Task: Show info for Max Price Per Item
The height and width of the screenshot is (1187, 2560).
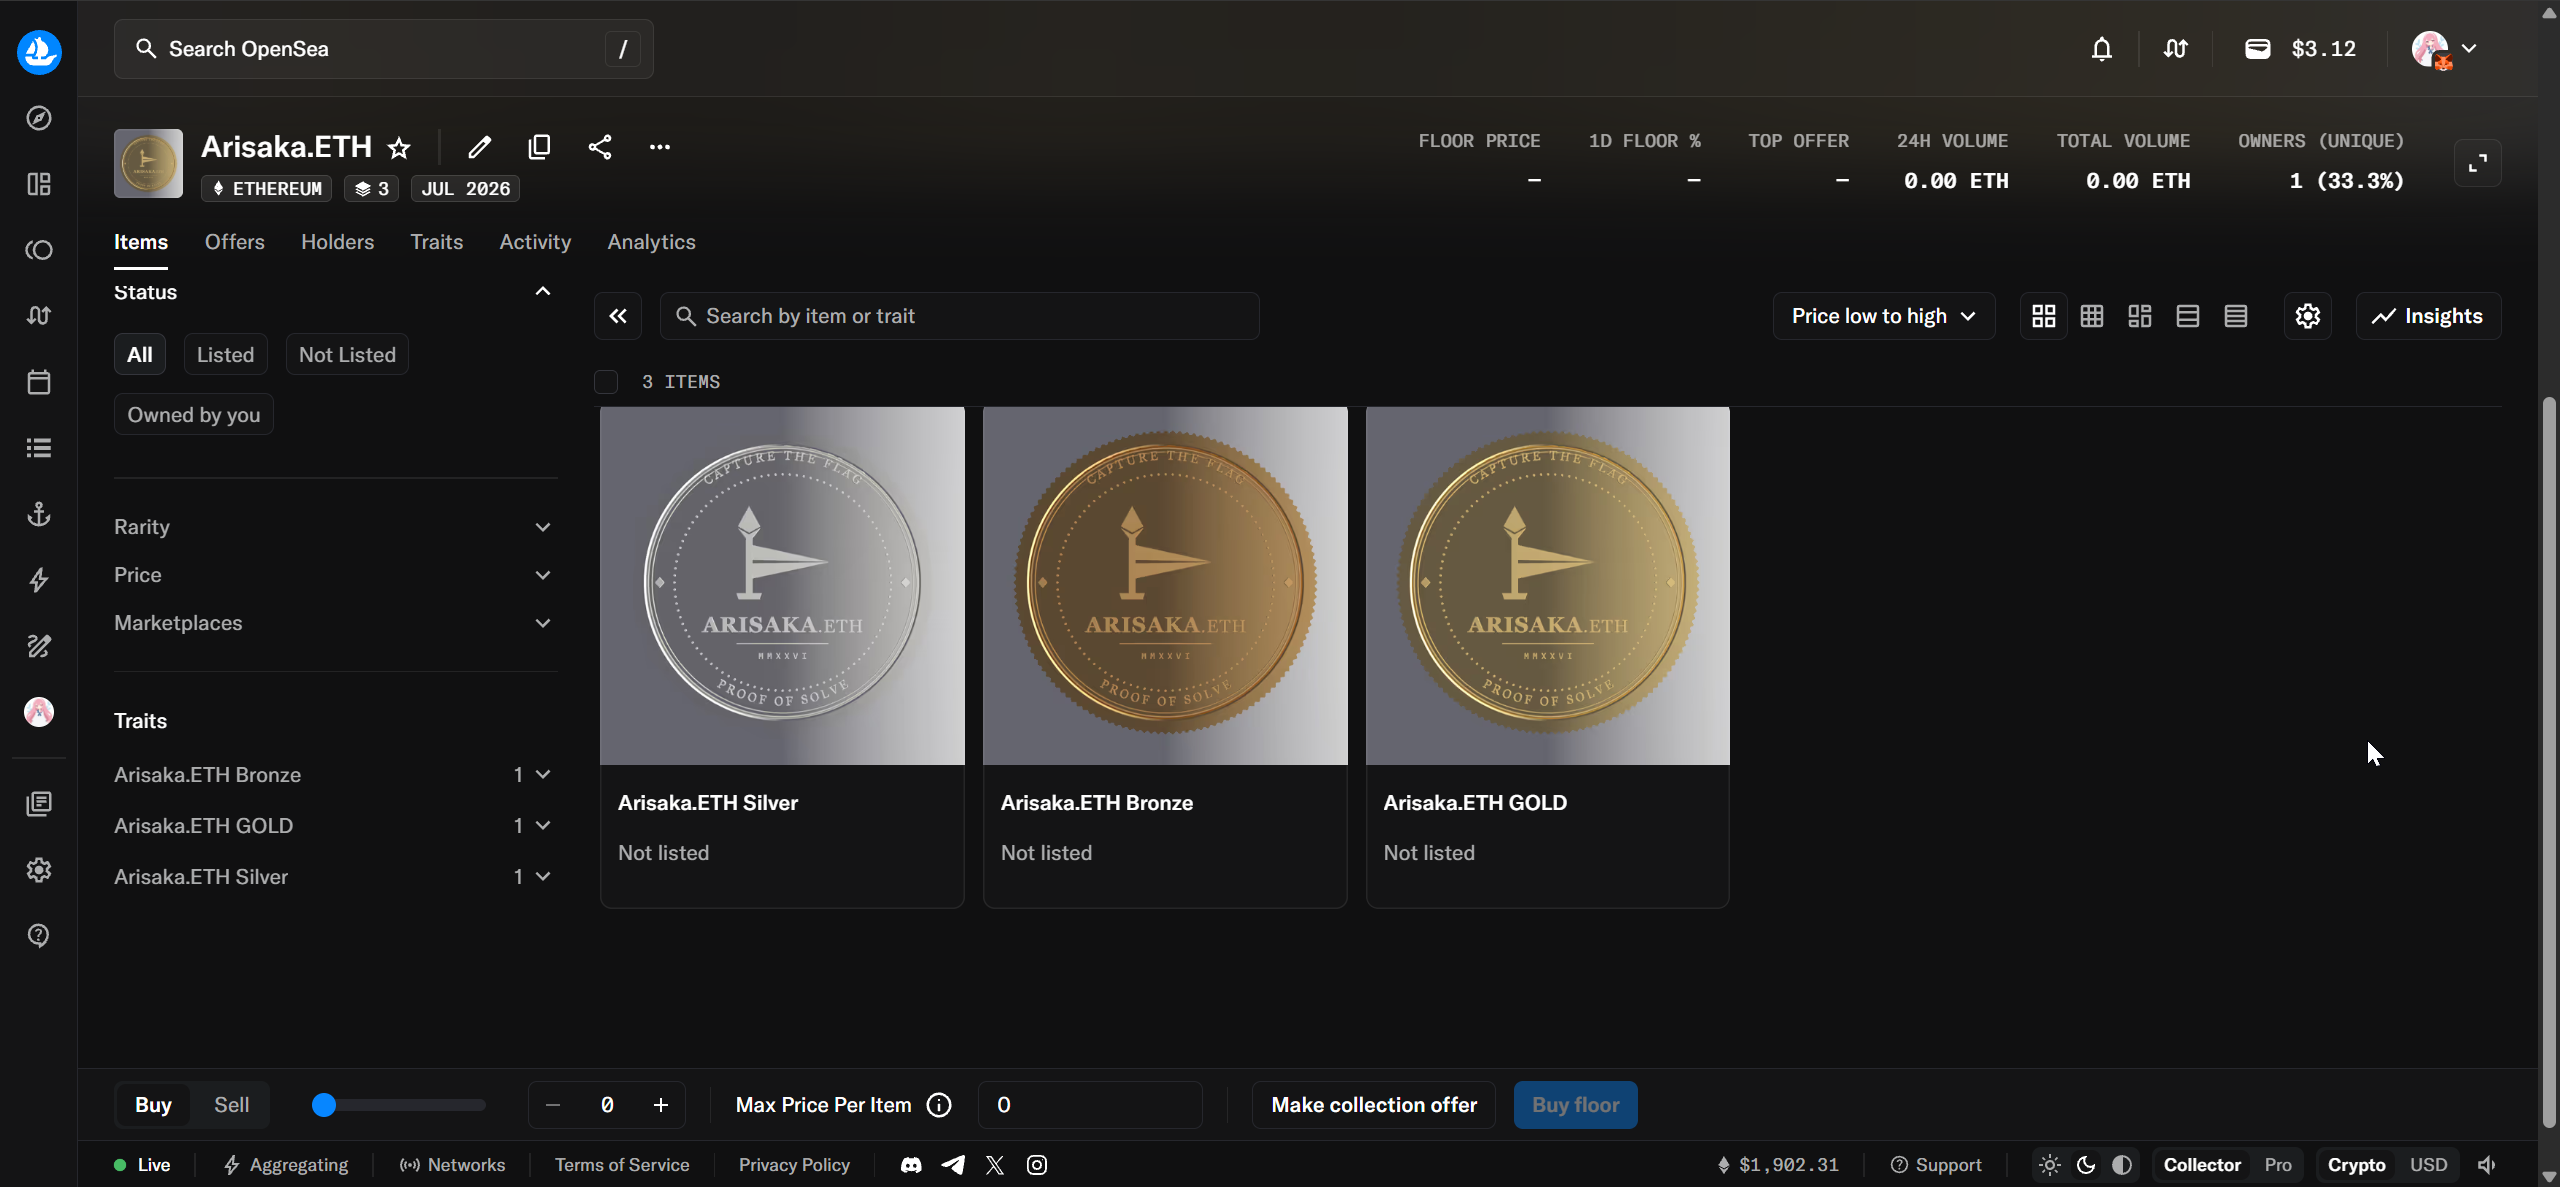Action: (x=939, y=1105)
